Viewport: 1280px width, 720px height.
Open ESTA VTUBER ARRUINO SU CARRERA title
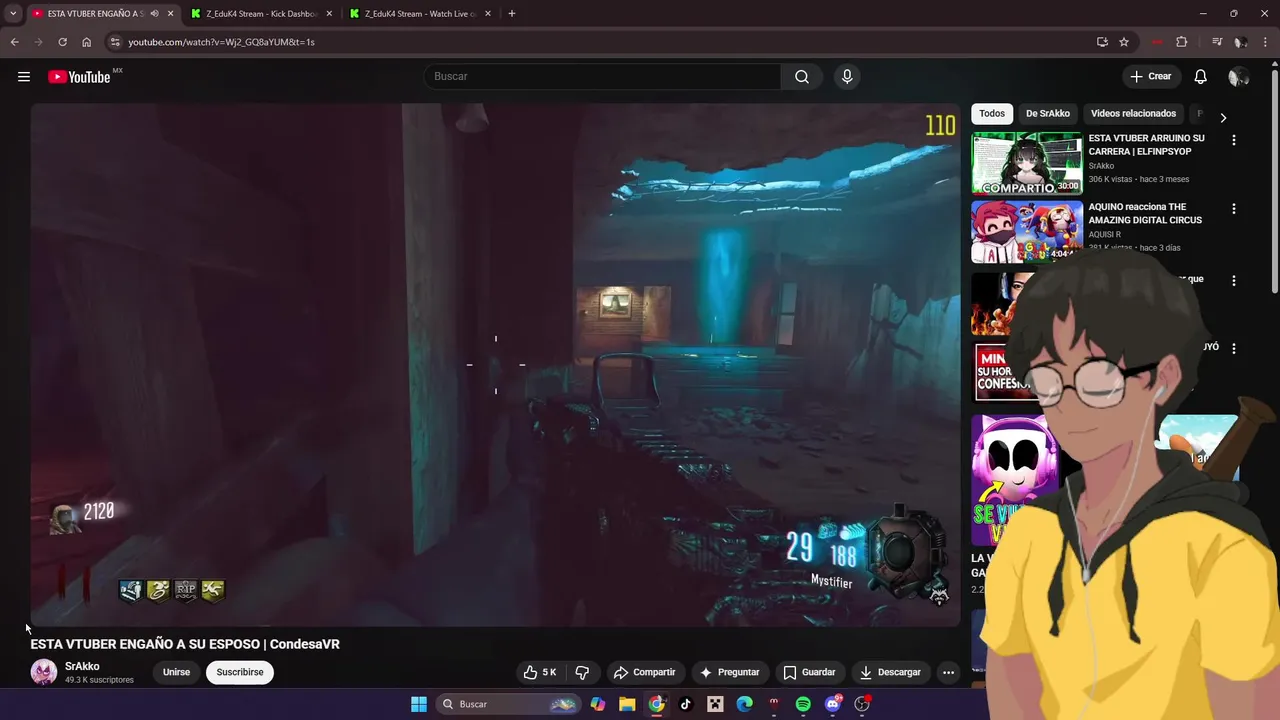click(x=1146, y=145)
